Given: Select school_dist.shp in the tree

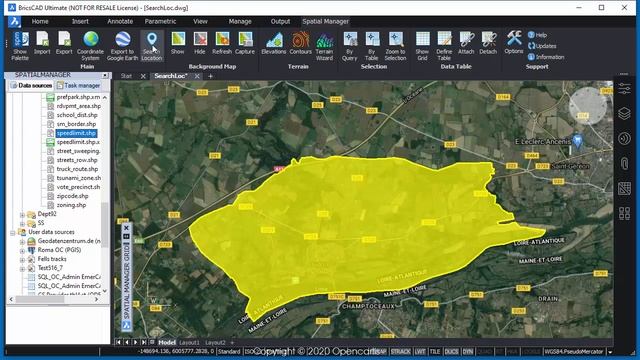Looking at the screenshot, I should (77, 115).
